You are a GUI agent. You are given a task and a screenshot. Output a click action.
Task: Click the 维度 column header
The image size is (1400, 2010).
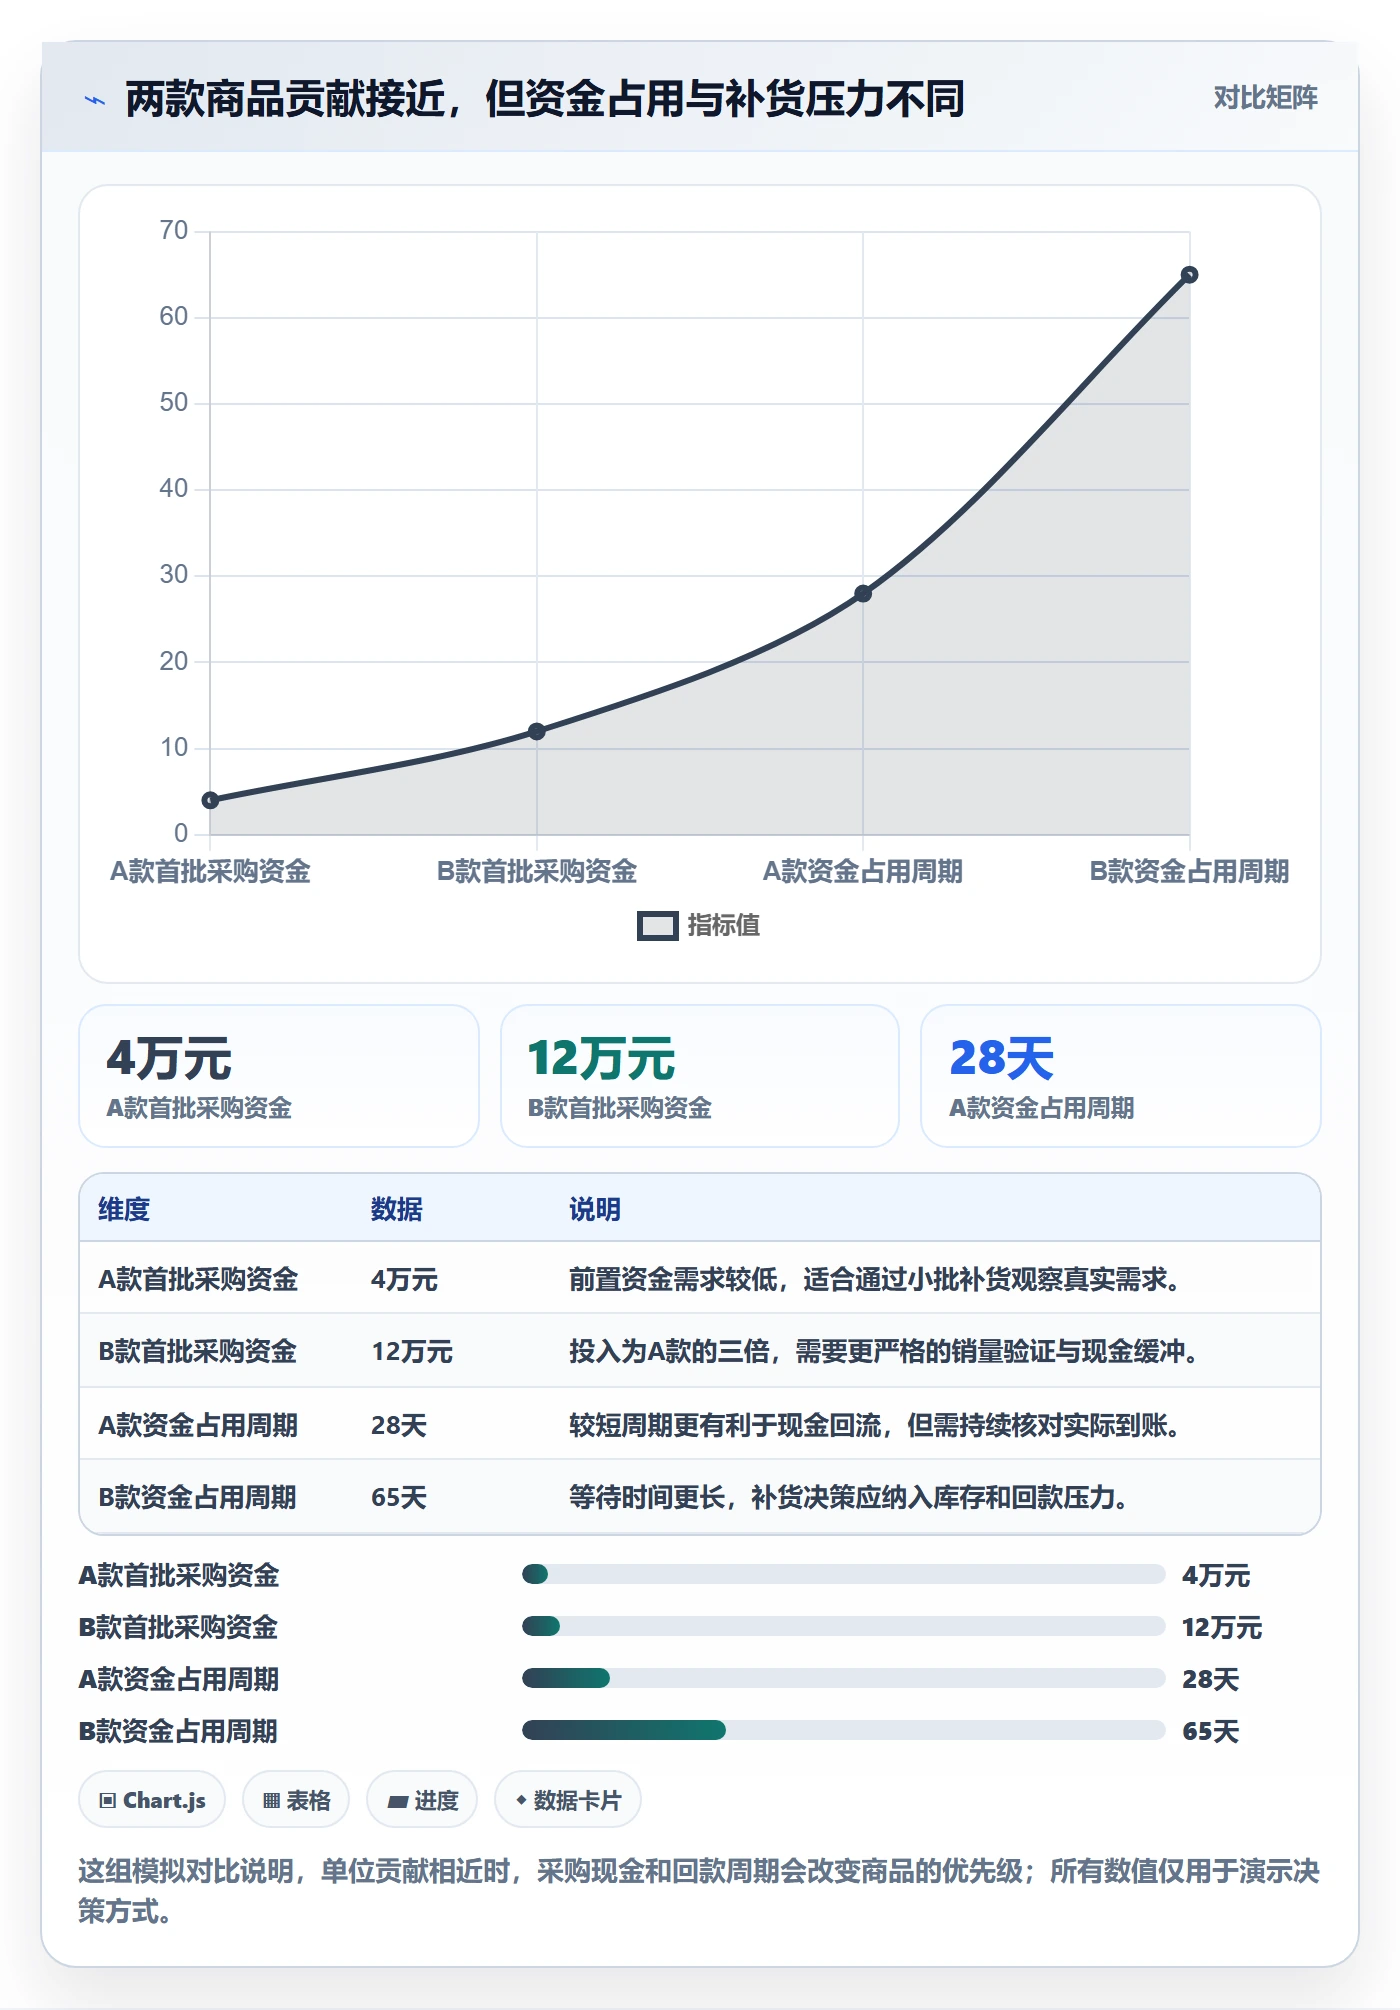[x=124, y=1210]
